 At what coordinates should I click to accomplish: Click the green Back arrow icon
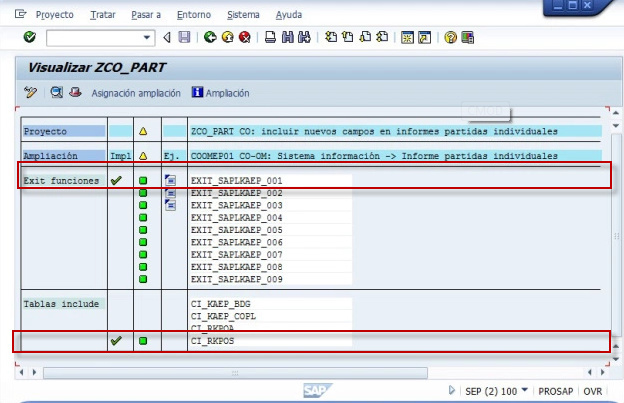pyautogui.click(x=210, y=37)
